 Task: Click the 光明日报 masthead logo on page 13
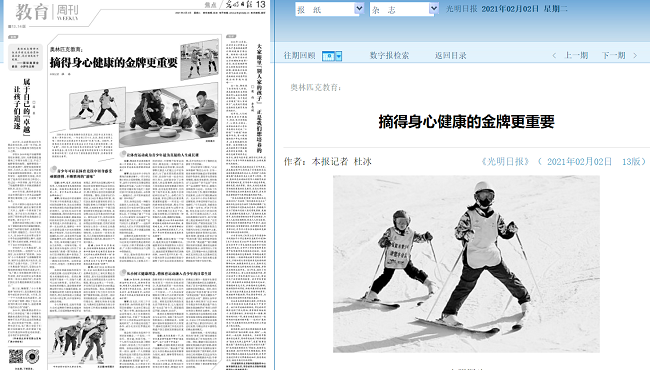239,5
